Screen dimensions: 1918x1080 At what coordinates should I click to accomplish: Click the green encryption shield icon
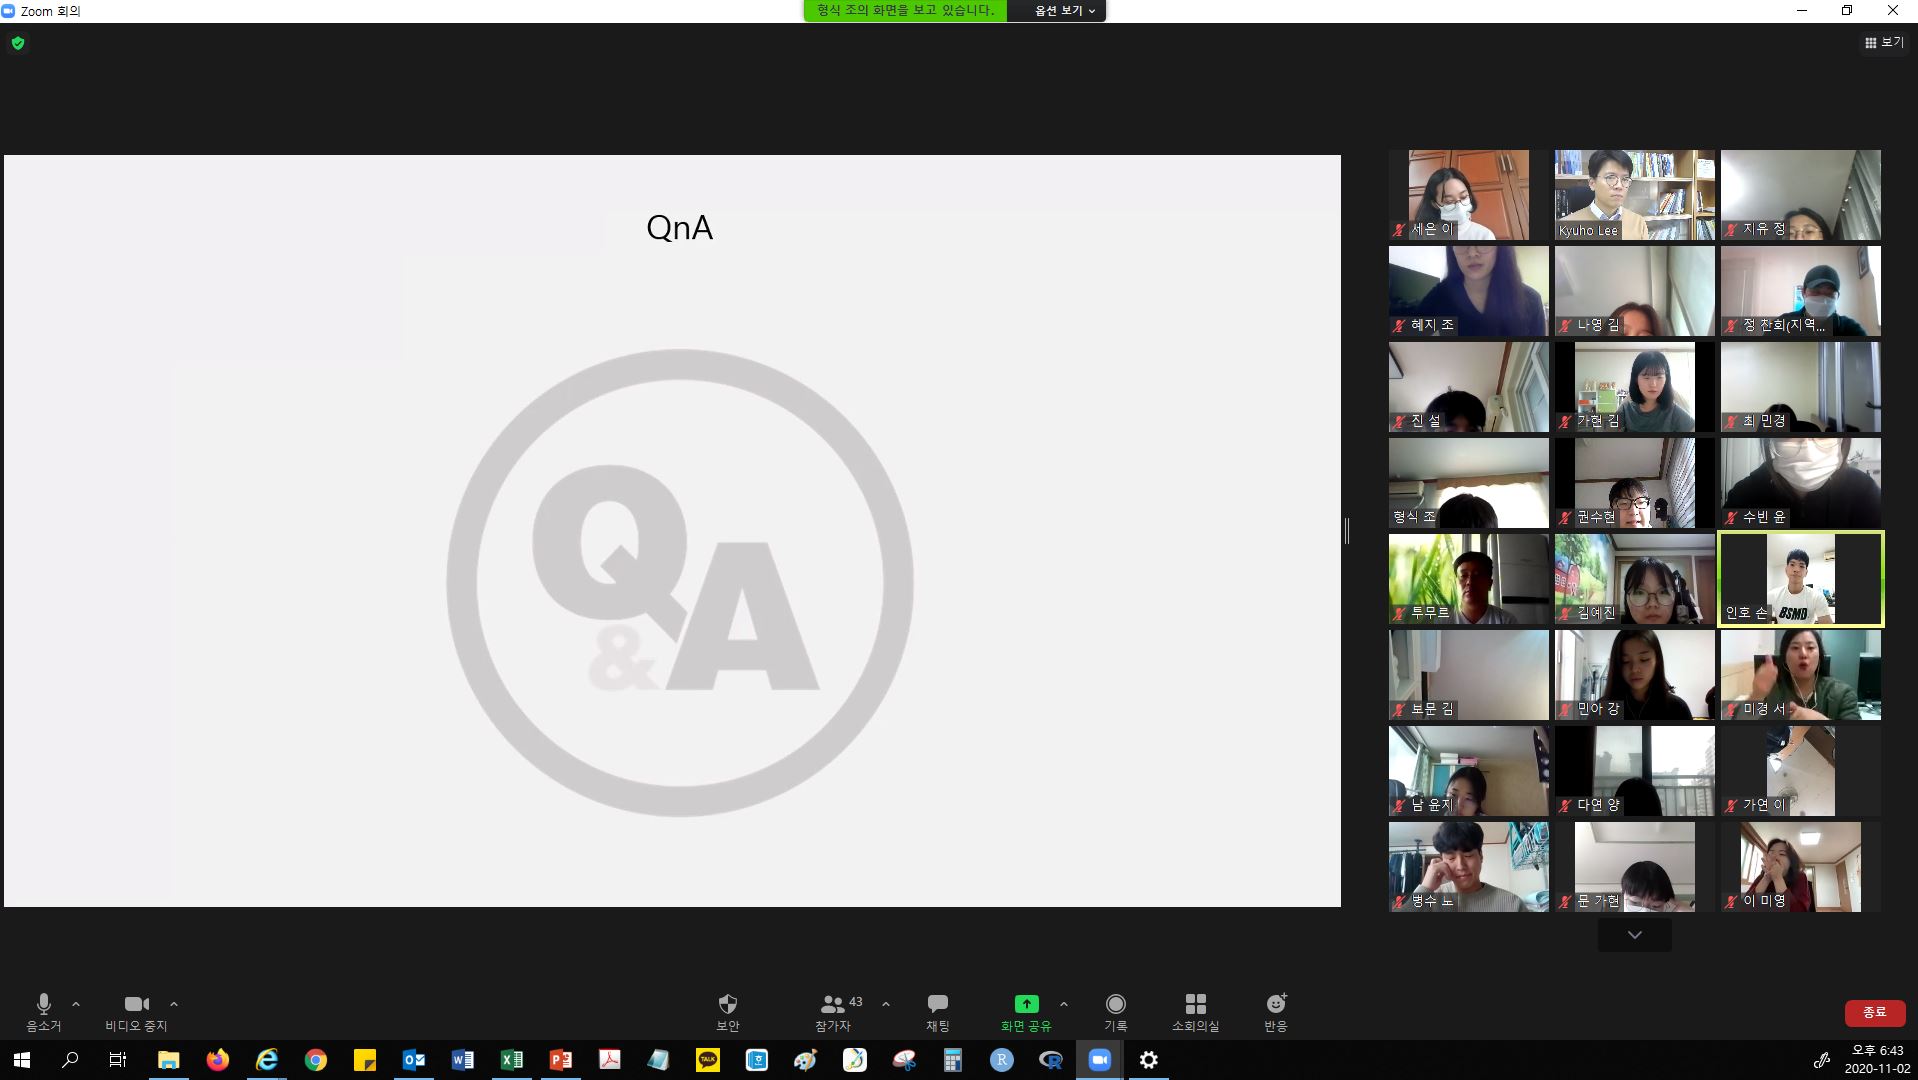[x=18, y=43]
